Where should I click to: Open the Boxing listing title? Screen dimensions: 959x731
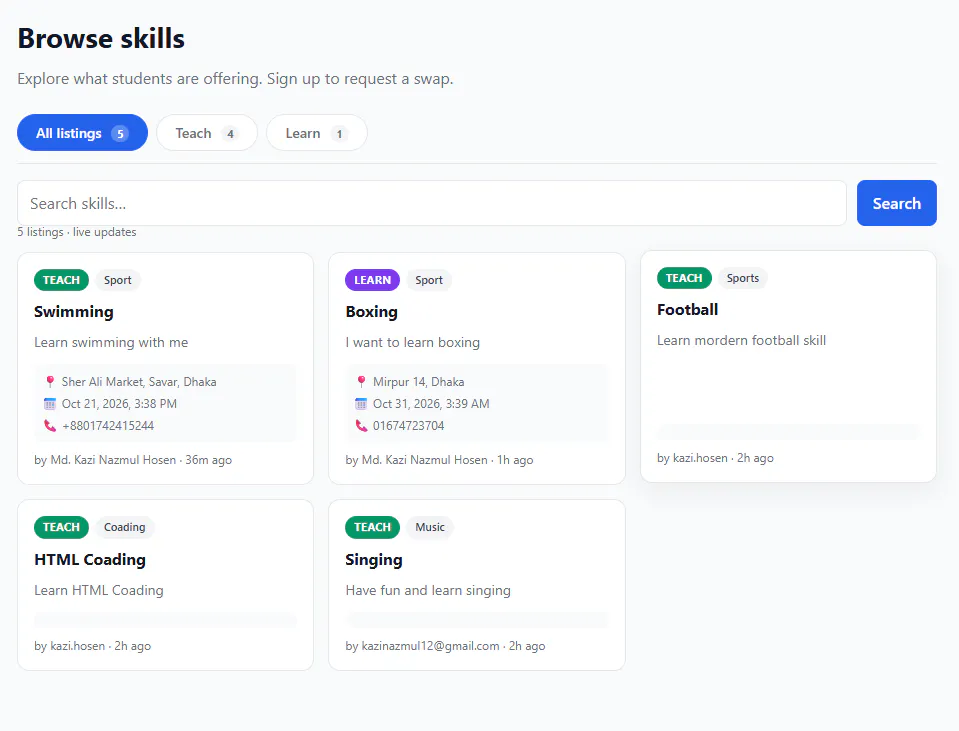[x=372, y=312]
